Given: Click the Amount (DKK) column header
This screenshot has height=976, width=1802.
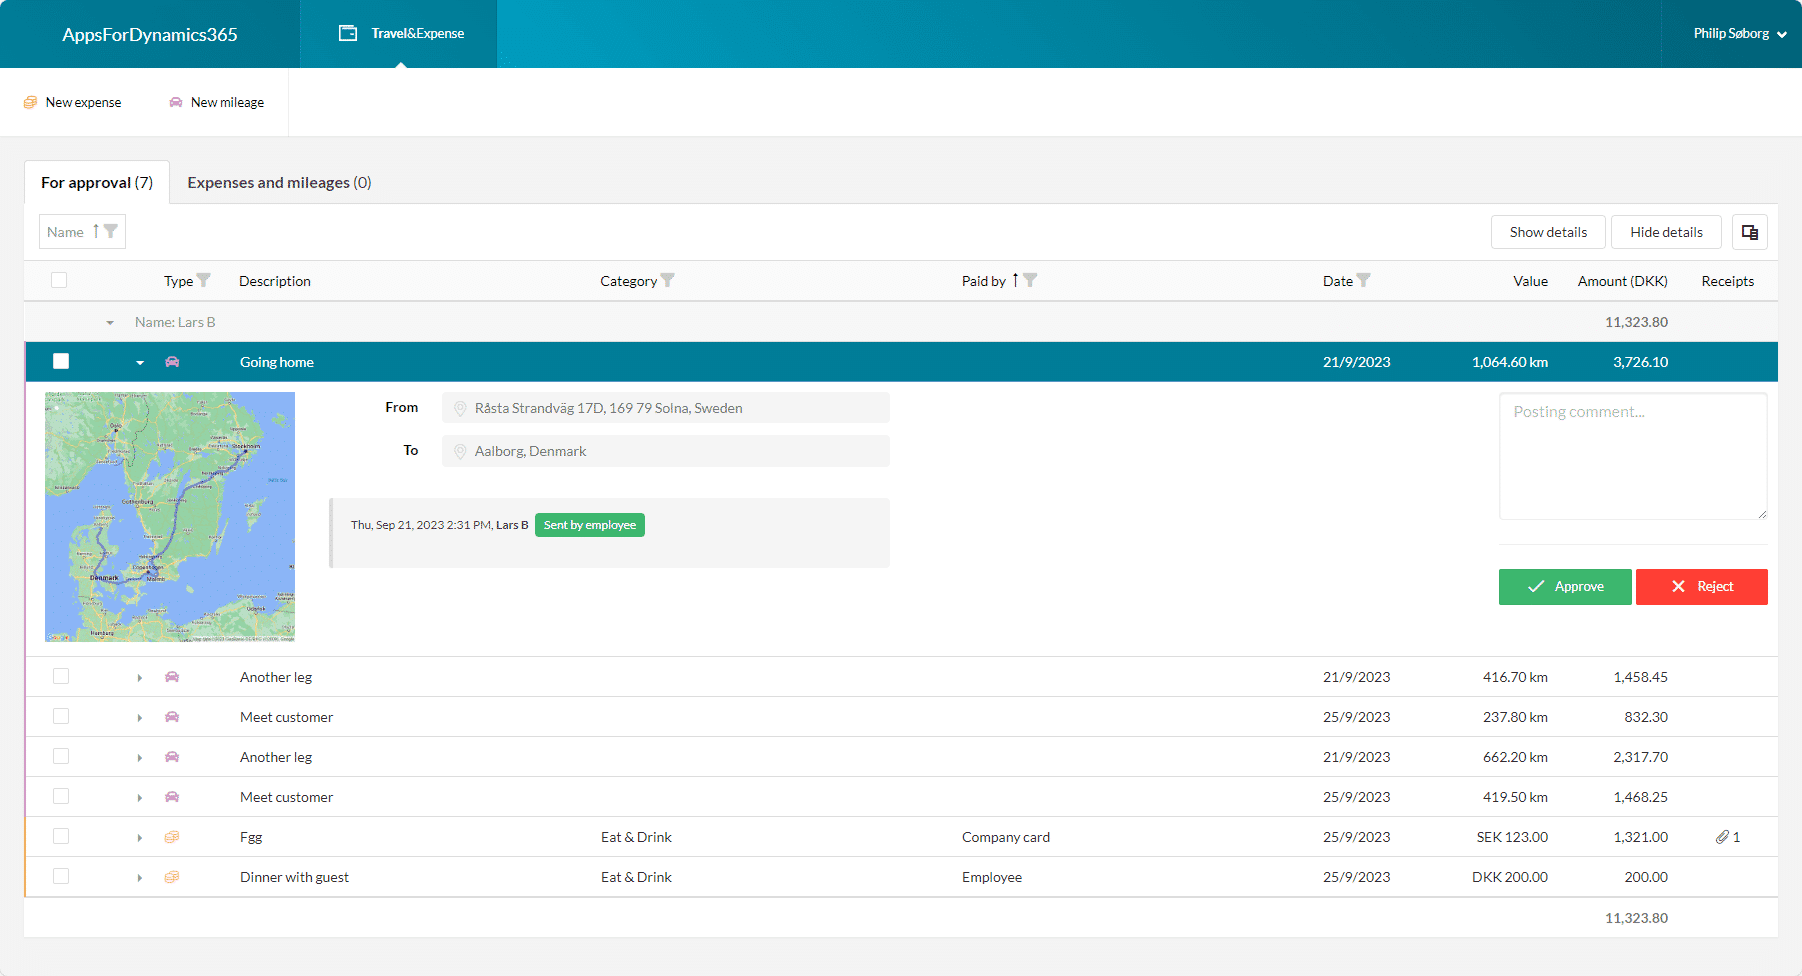Looking at the screenshot, I should pyautogui.click(x=1623, y=281).
